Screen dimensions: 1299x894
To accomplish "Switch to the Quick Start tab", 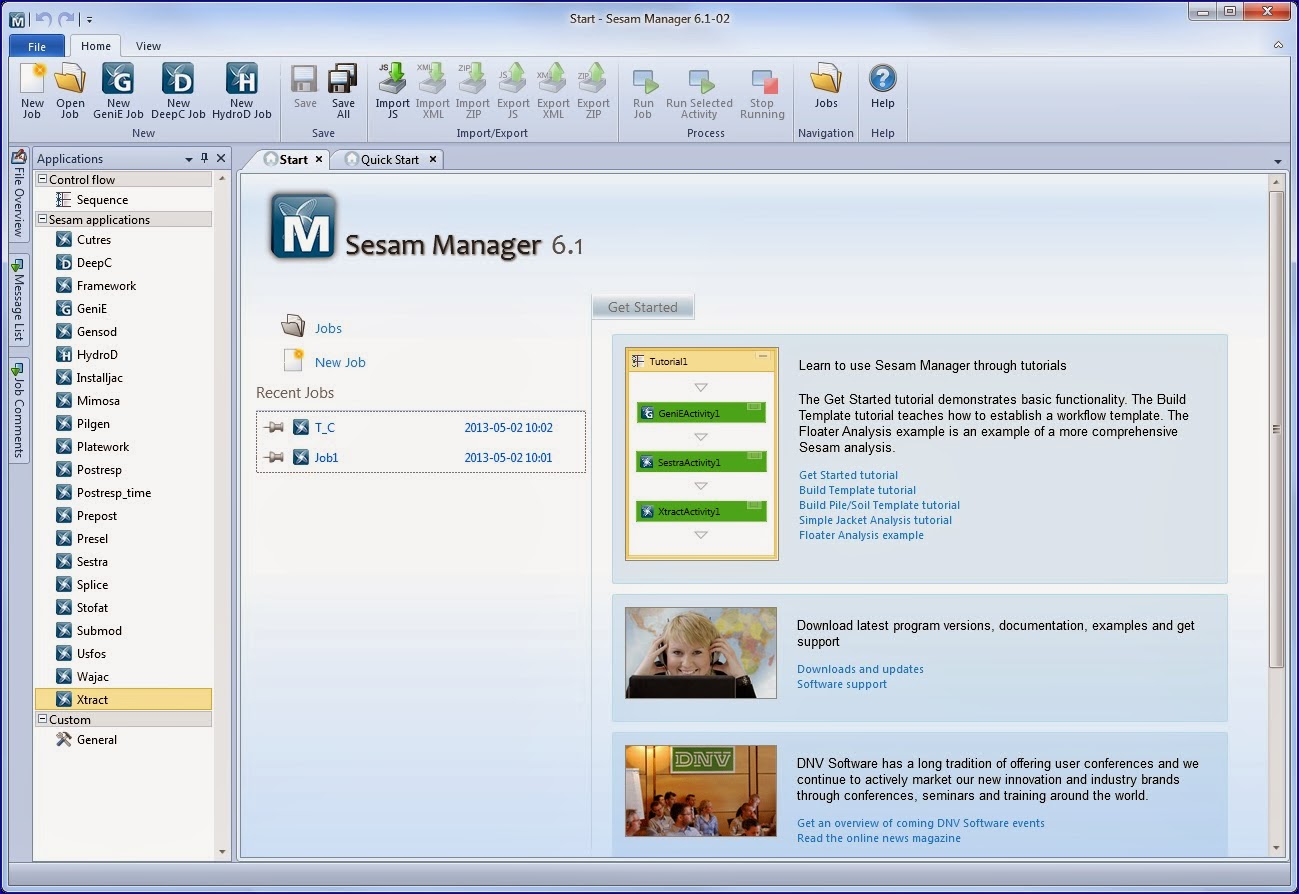I will click(390, 160).
